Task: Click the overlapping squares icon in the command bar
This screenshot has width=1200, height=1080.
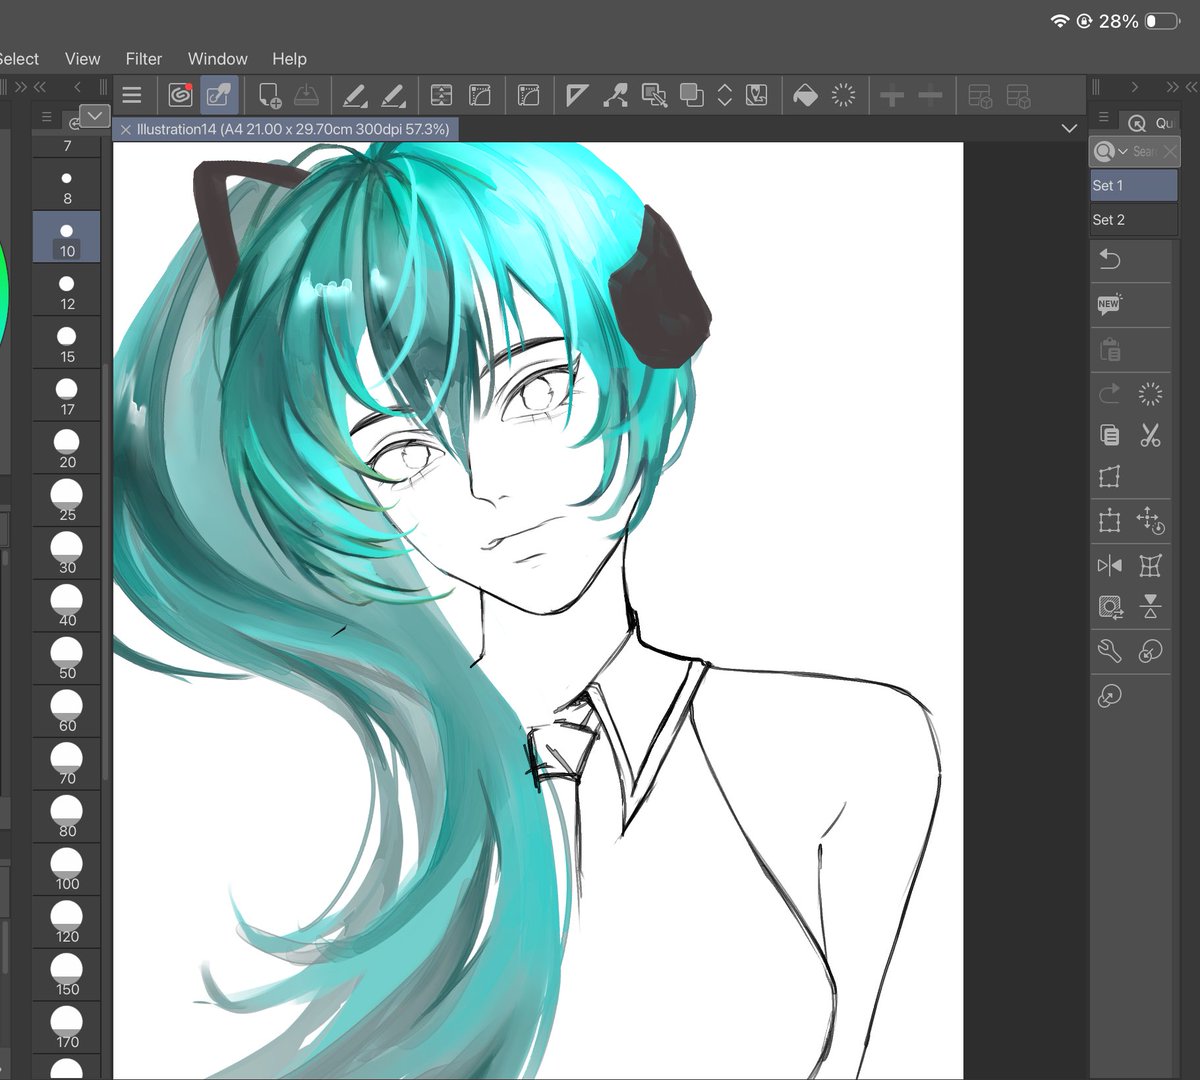Action: pyautogui.click(x=691, y=96)
